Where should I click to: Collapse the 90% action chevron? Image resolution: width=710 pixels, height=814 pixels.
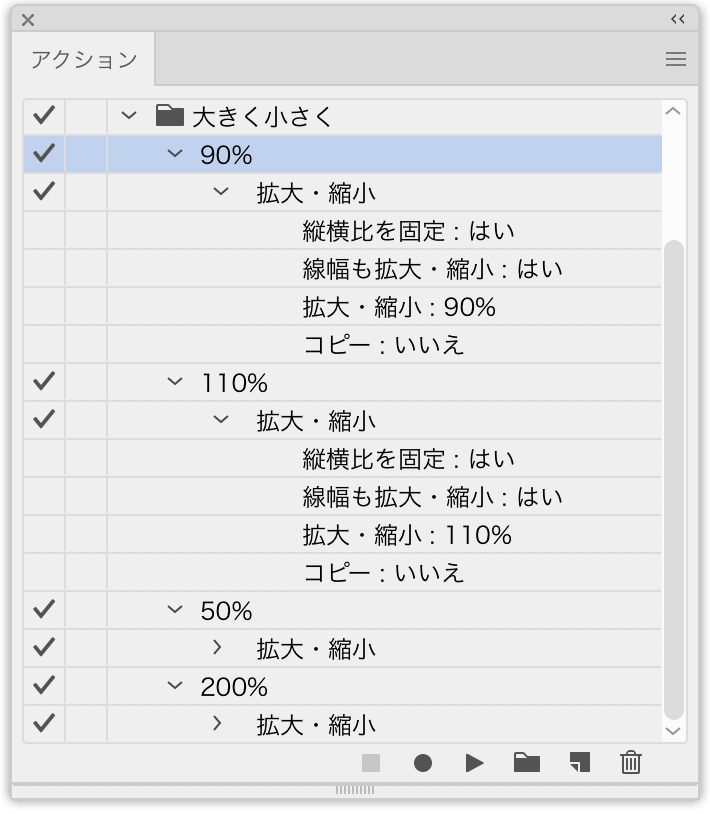click(176, 154)
